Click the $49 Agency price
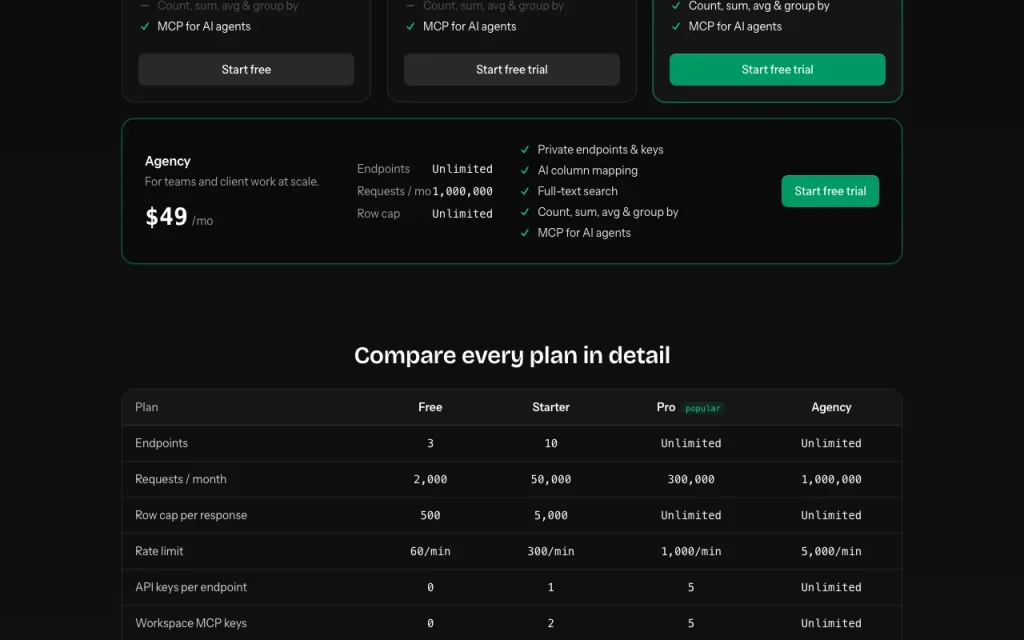Screen dimensions: 1024x640 click(x=166, y=217)
